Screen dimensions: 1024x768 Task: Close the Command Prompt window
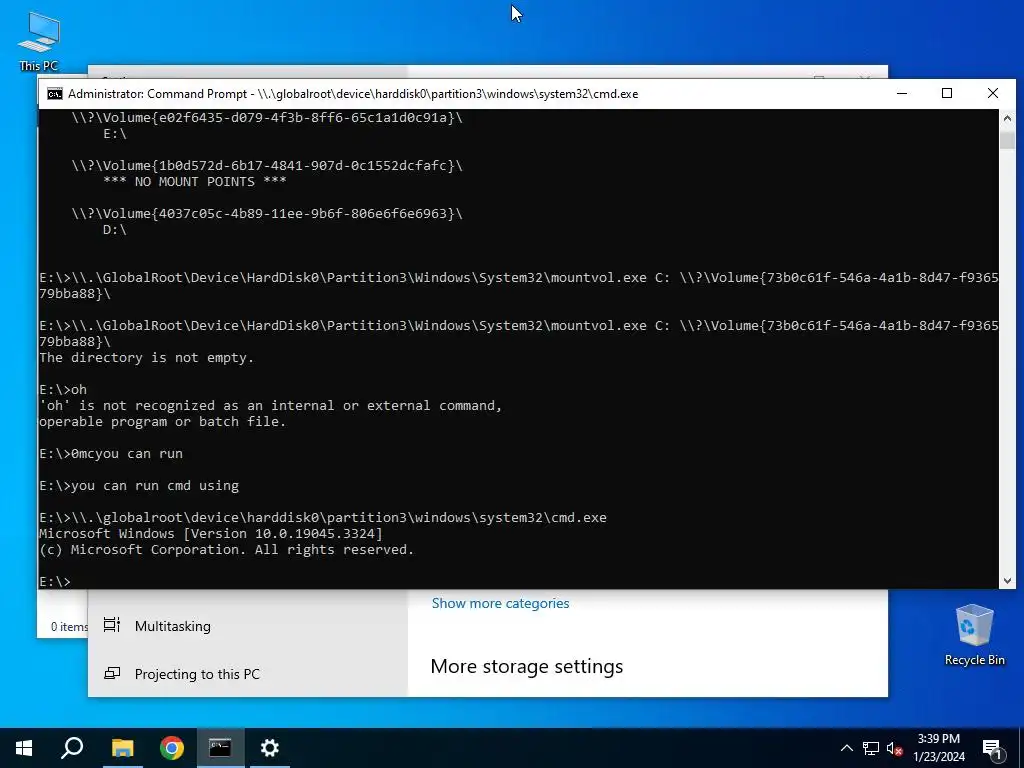(993, 93)
